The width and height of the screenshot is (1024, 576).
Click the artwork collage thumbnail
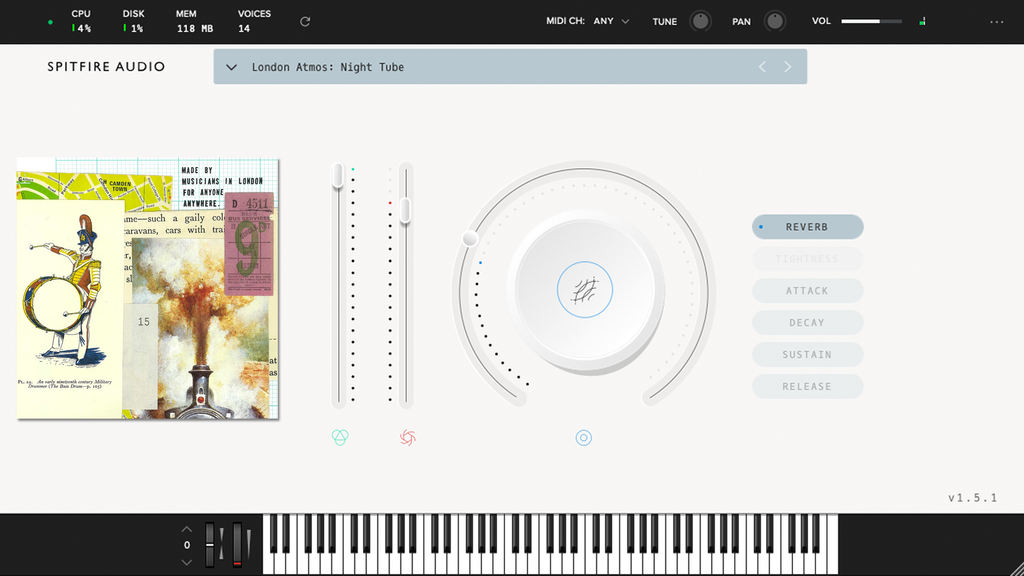click(147, 290)
